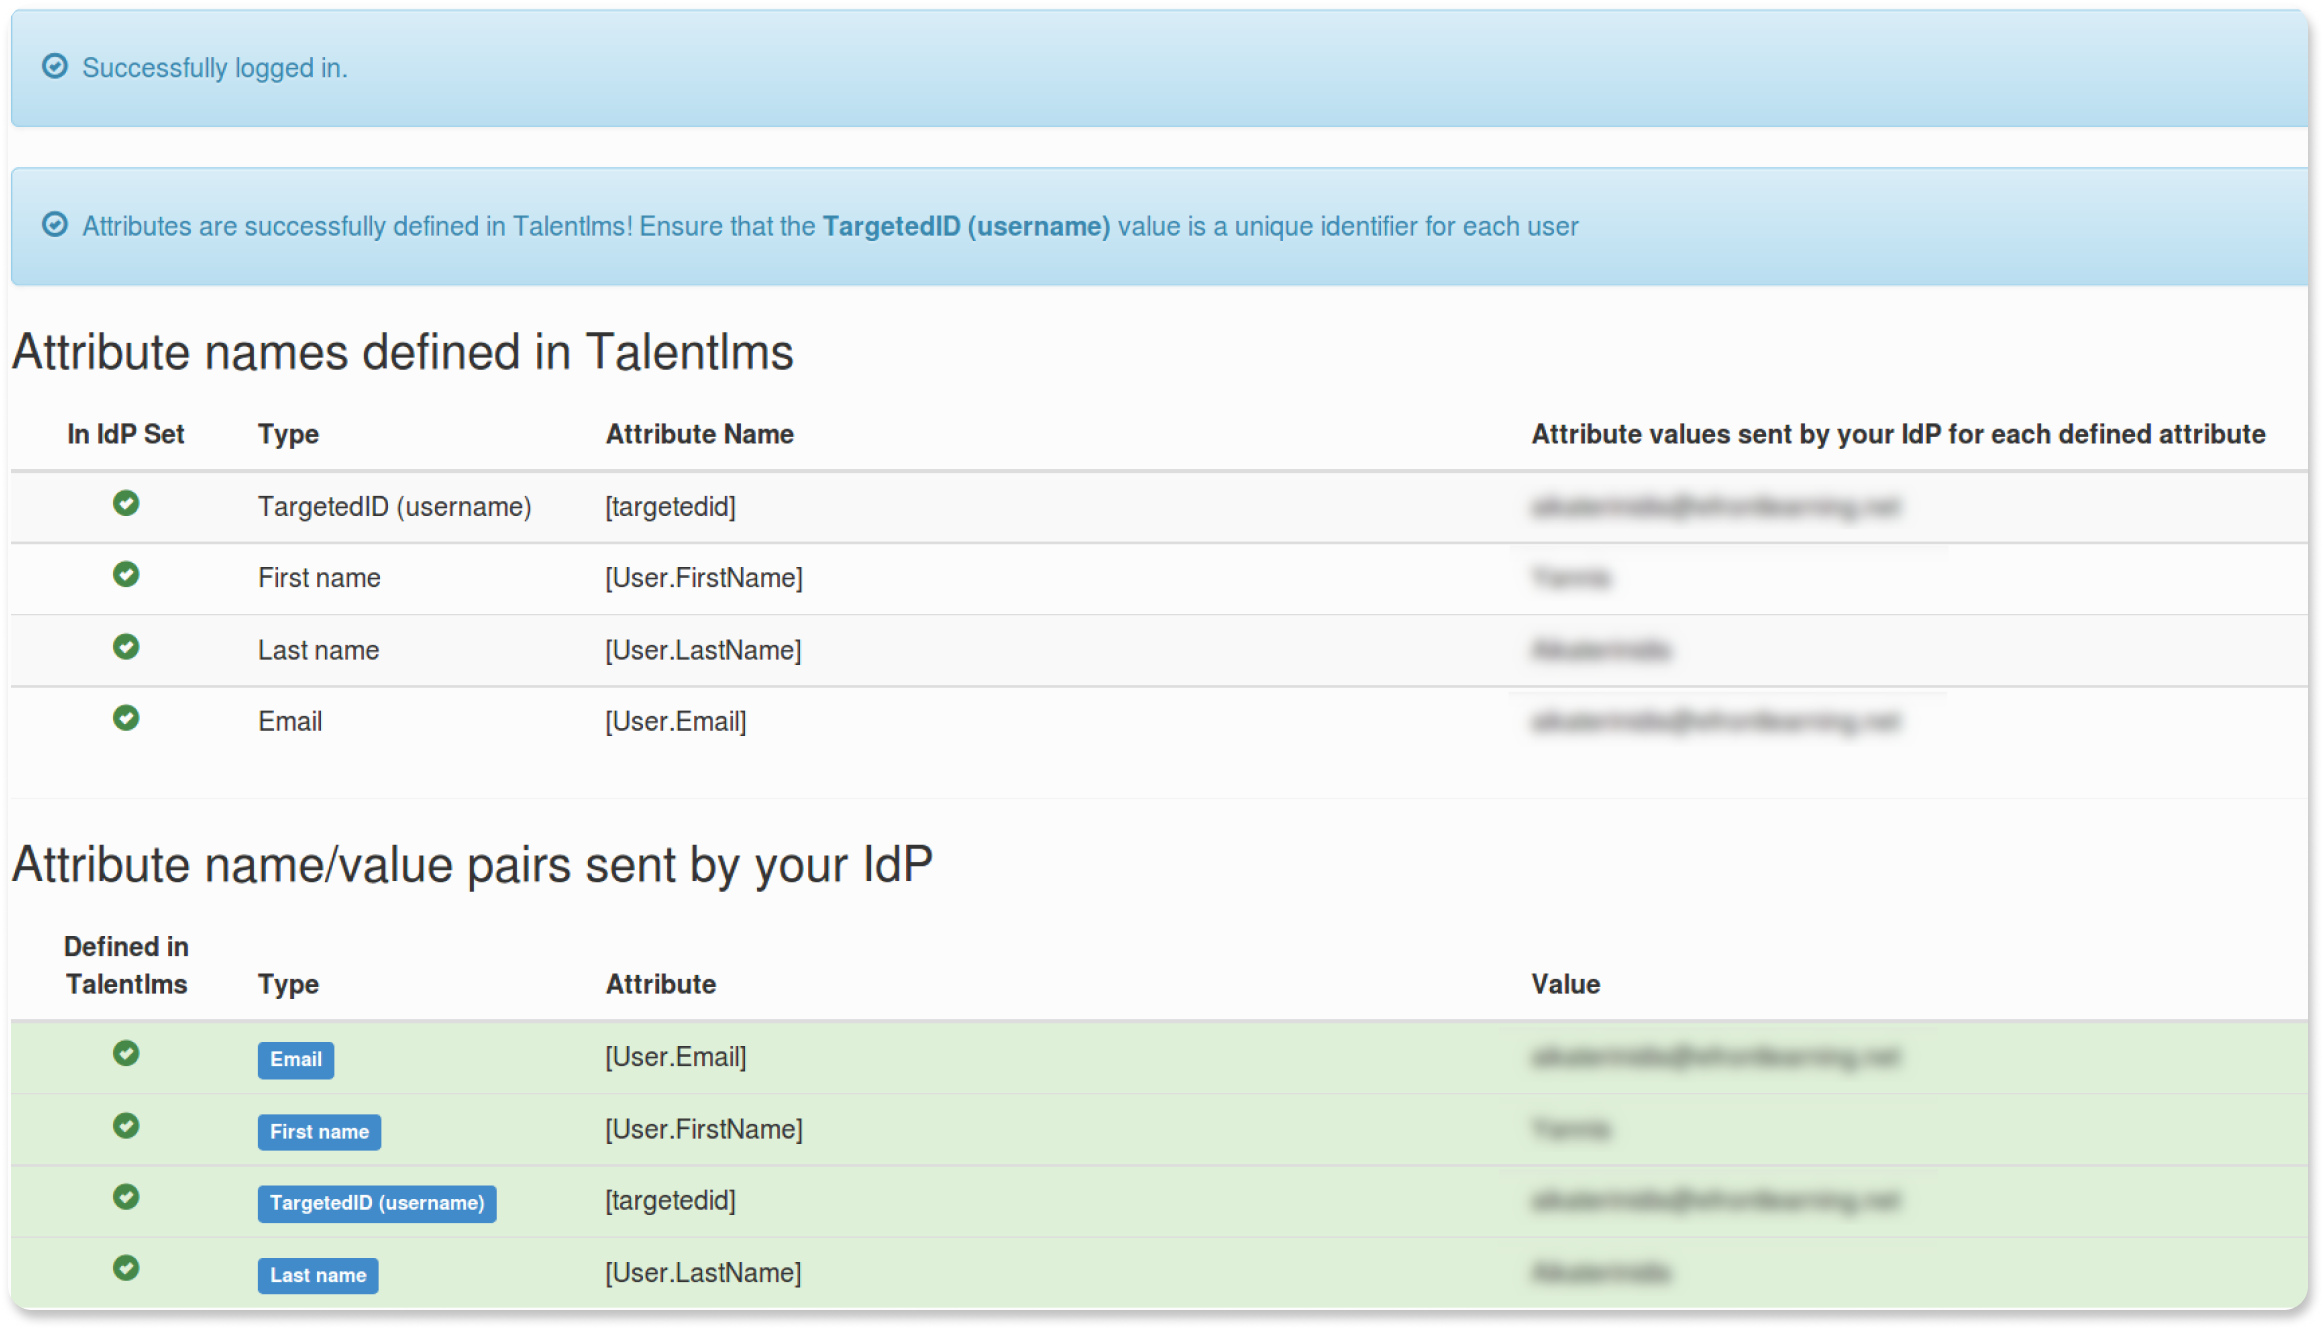Toggle the Defined in TalentLms marker for Last name
The width and height of the screenshot is (2324, 1330).
click(126, 1272)
